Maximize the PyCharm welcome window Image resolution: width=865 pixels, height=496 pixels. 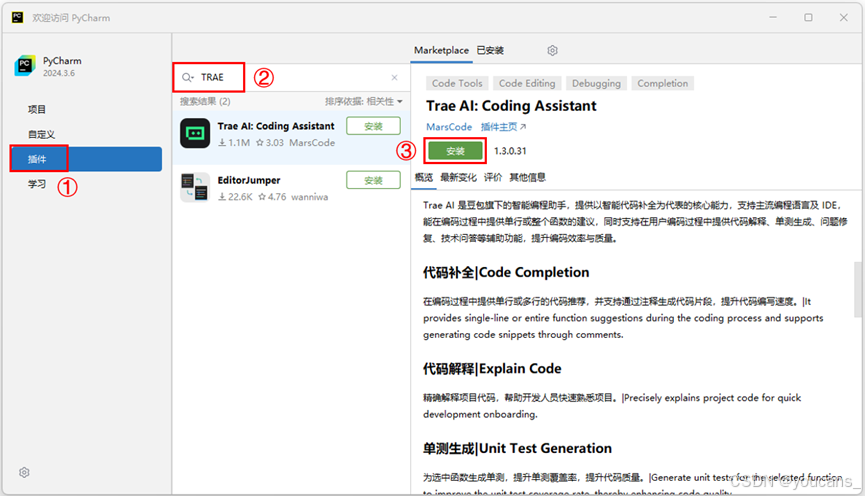coord(808,18)
